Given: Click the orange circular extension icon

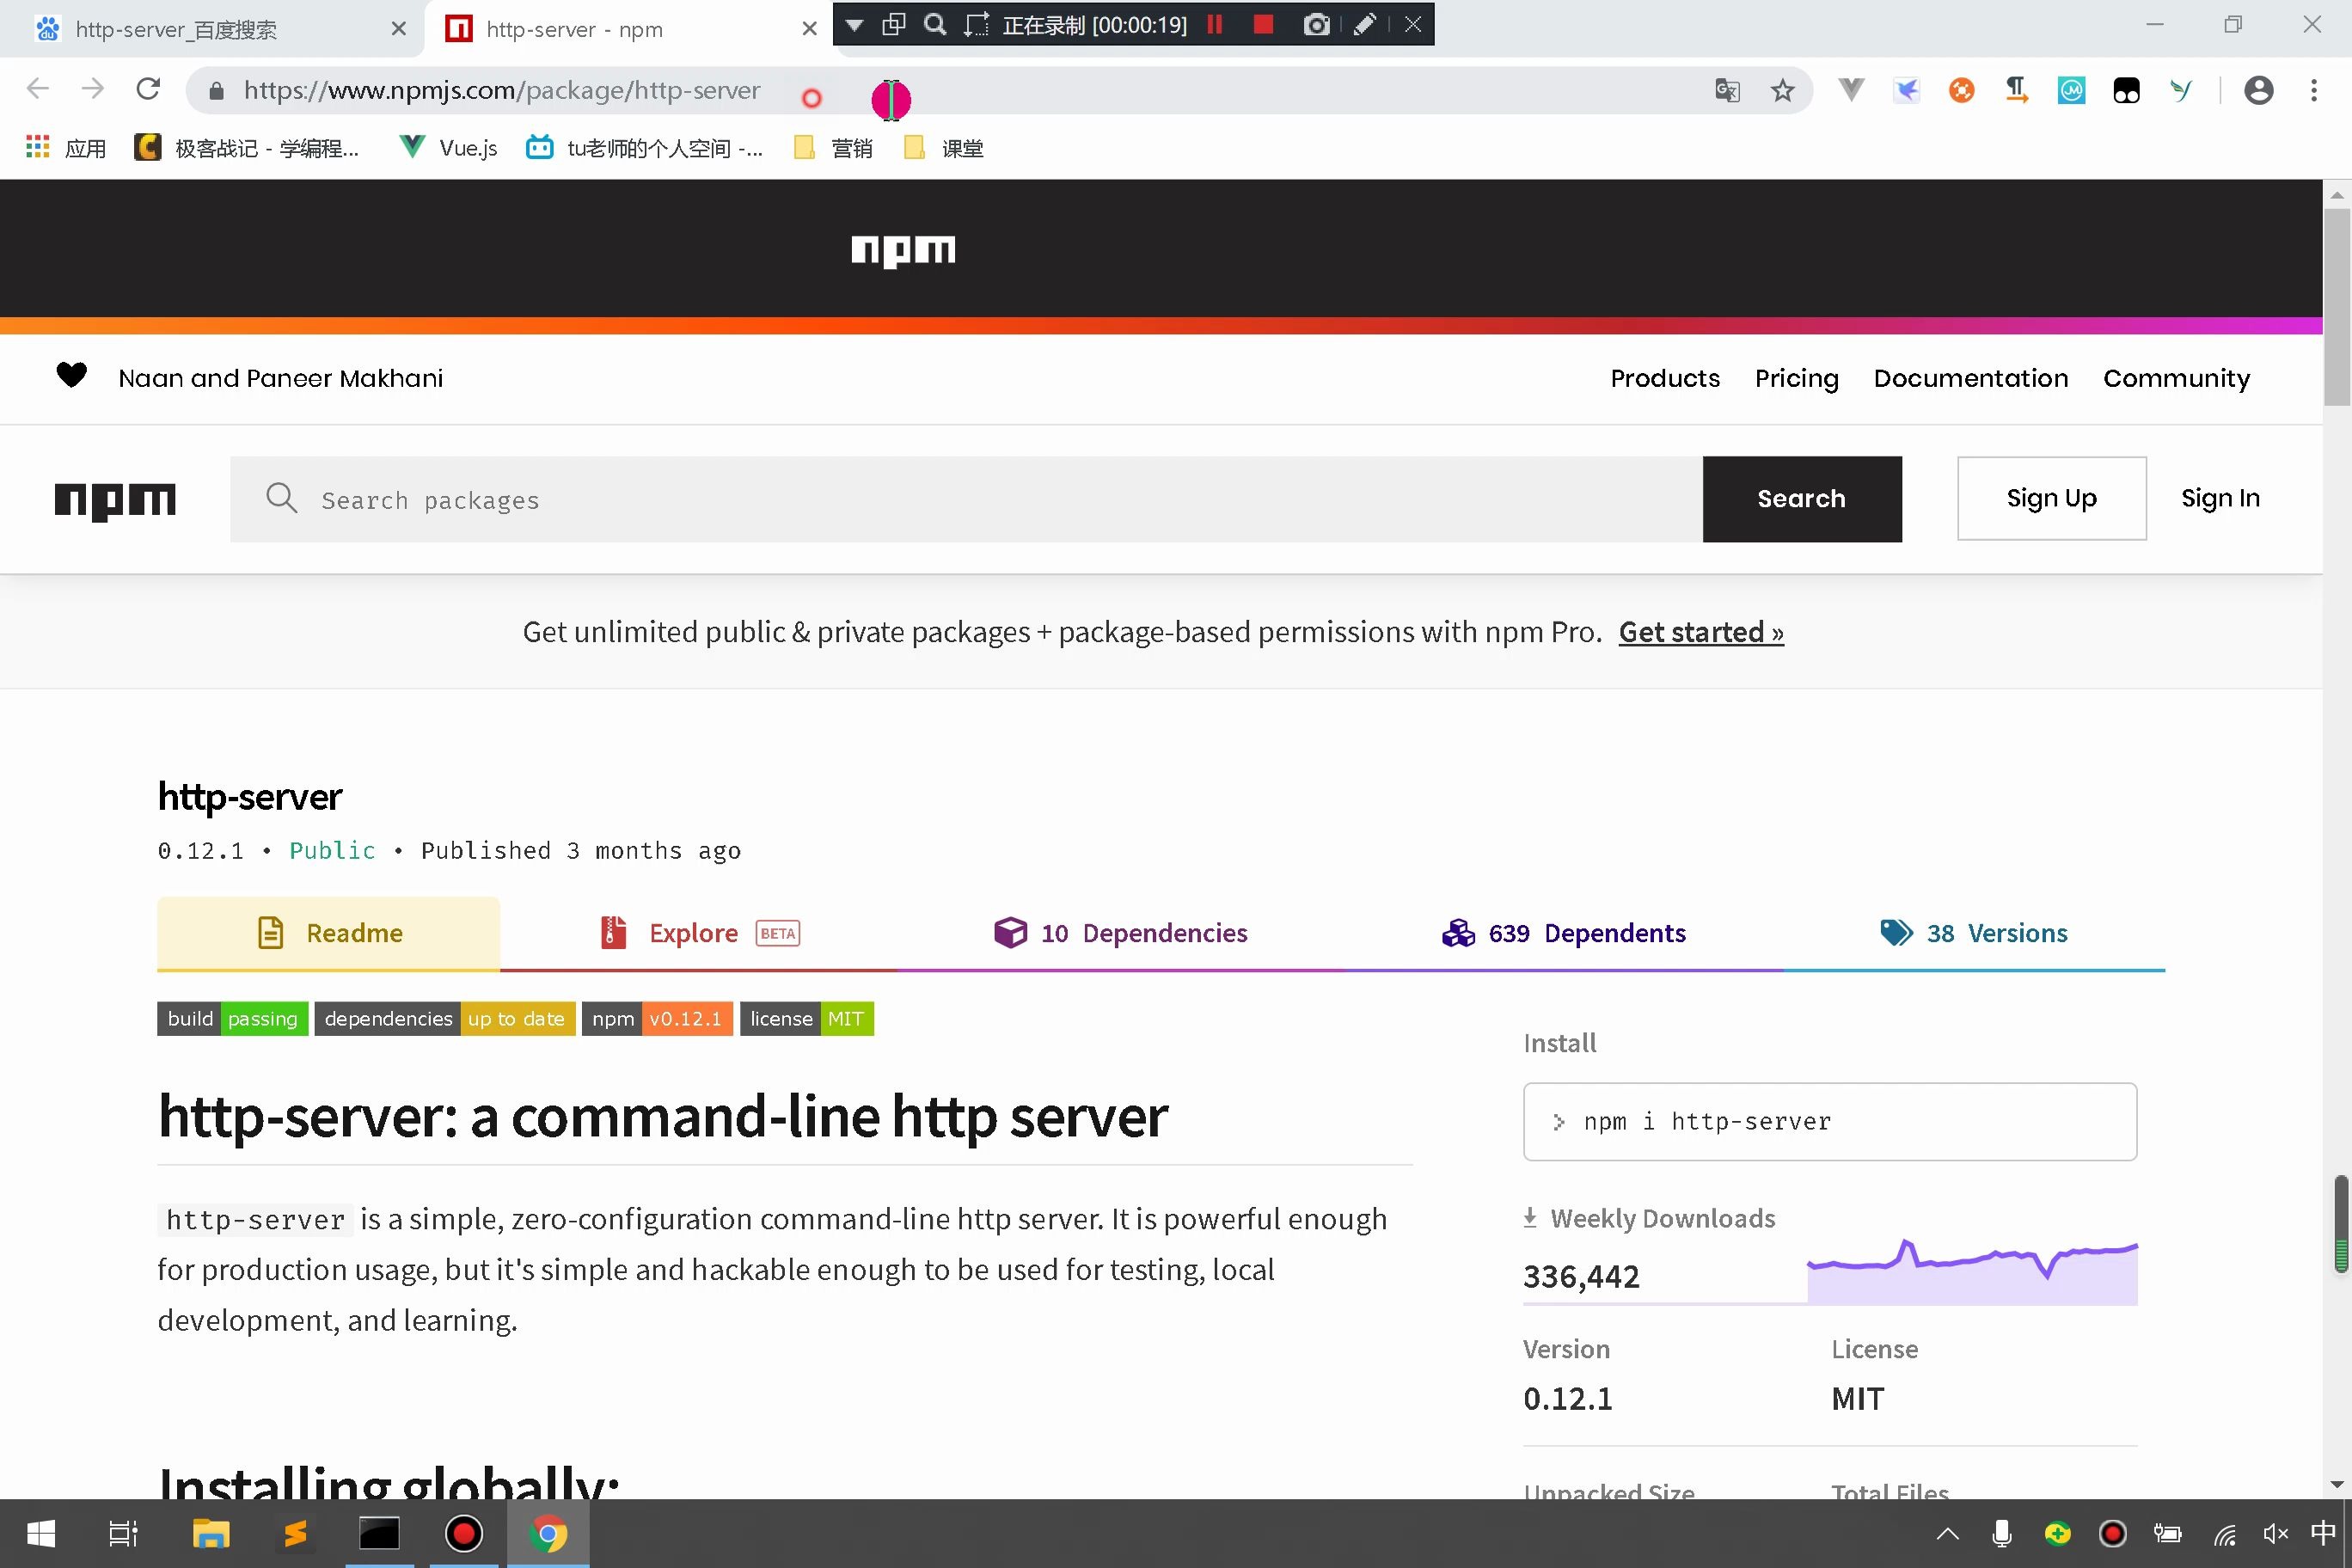Looking at the screenshot, I should [1961, 91].
